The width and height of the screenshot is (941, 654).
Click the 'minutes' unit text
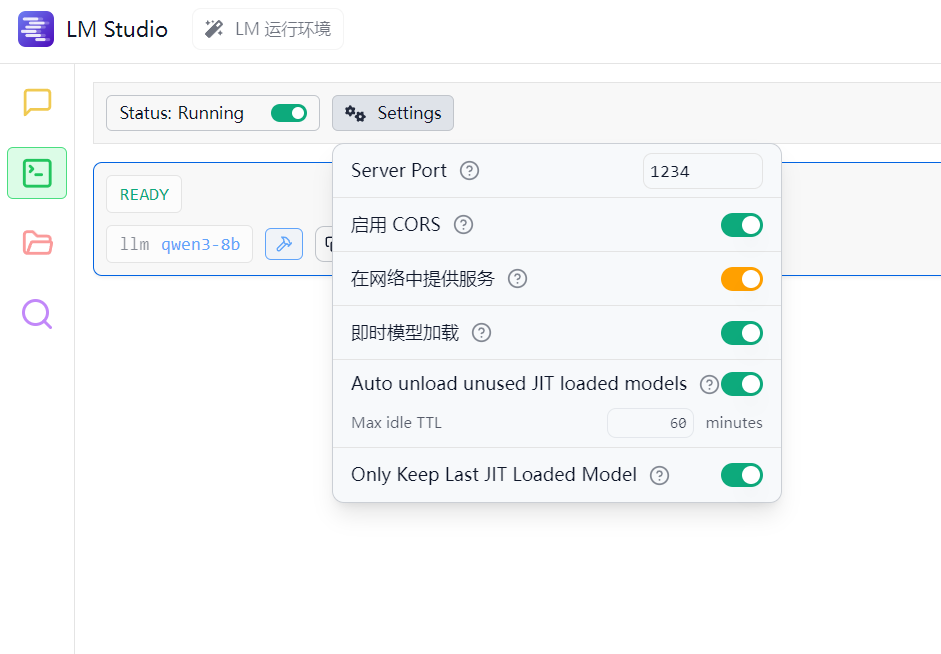[734, 422]
